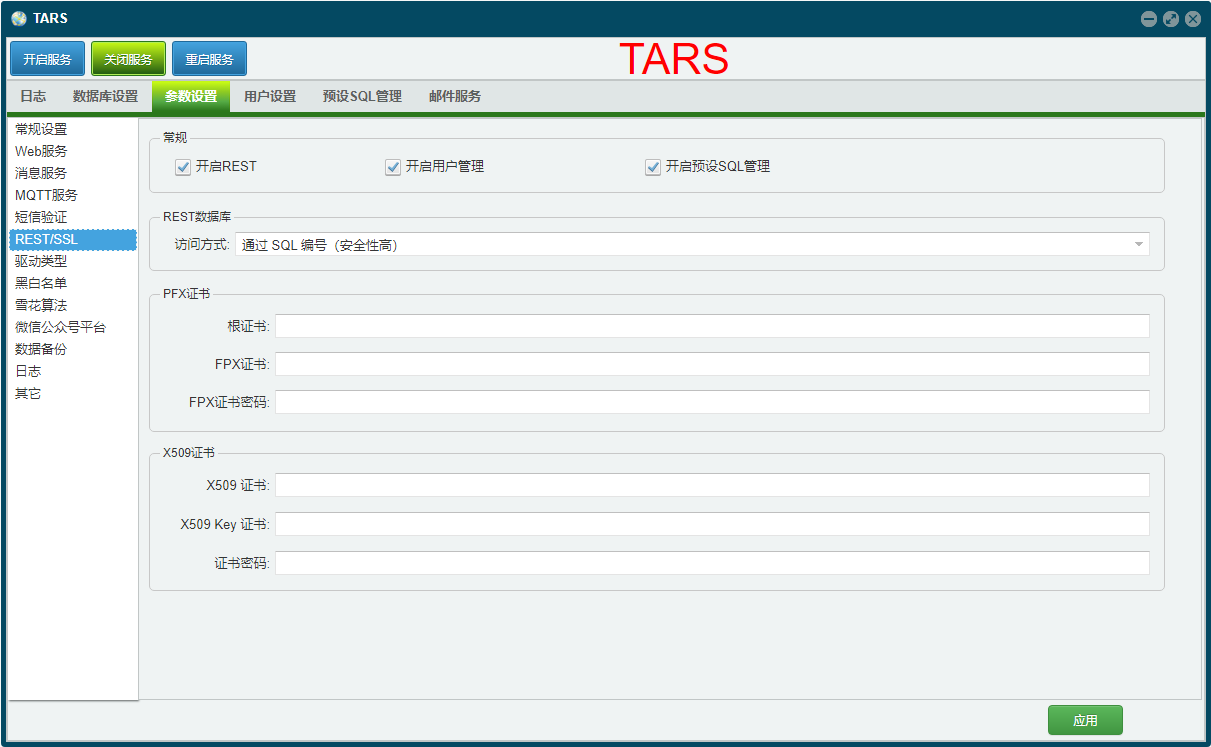The width and height of the screenshot is (1211, 747).
Task: Select 短信验证 in the sidebar
Action: pos(72,217)
